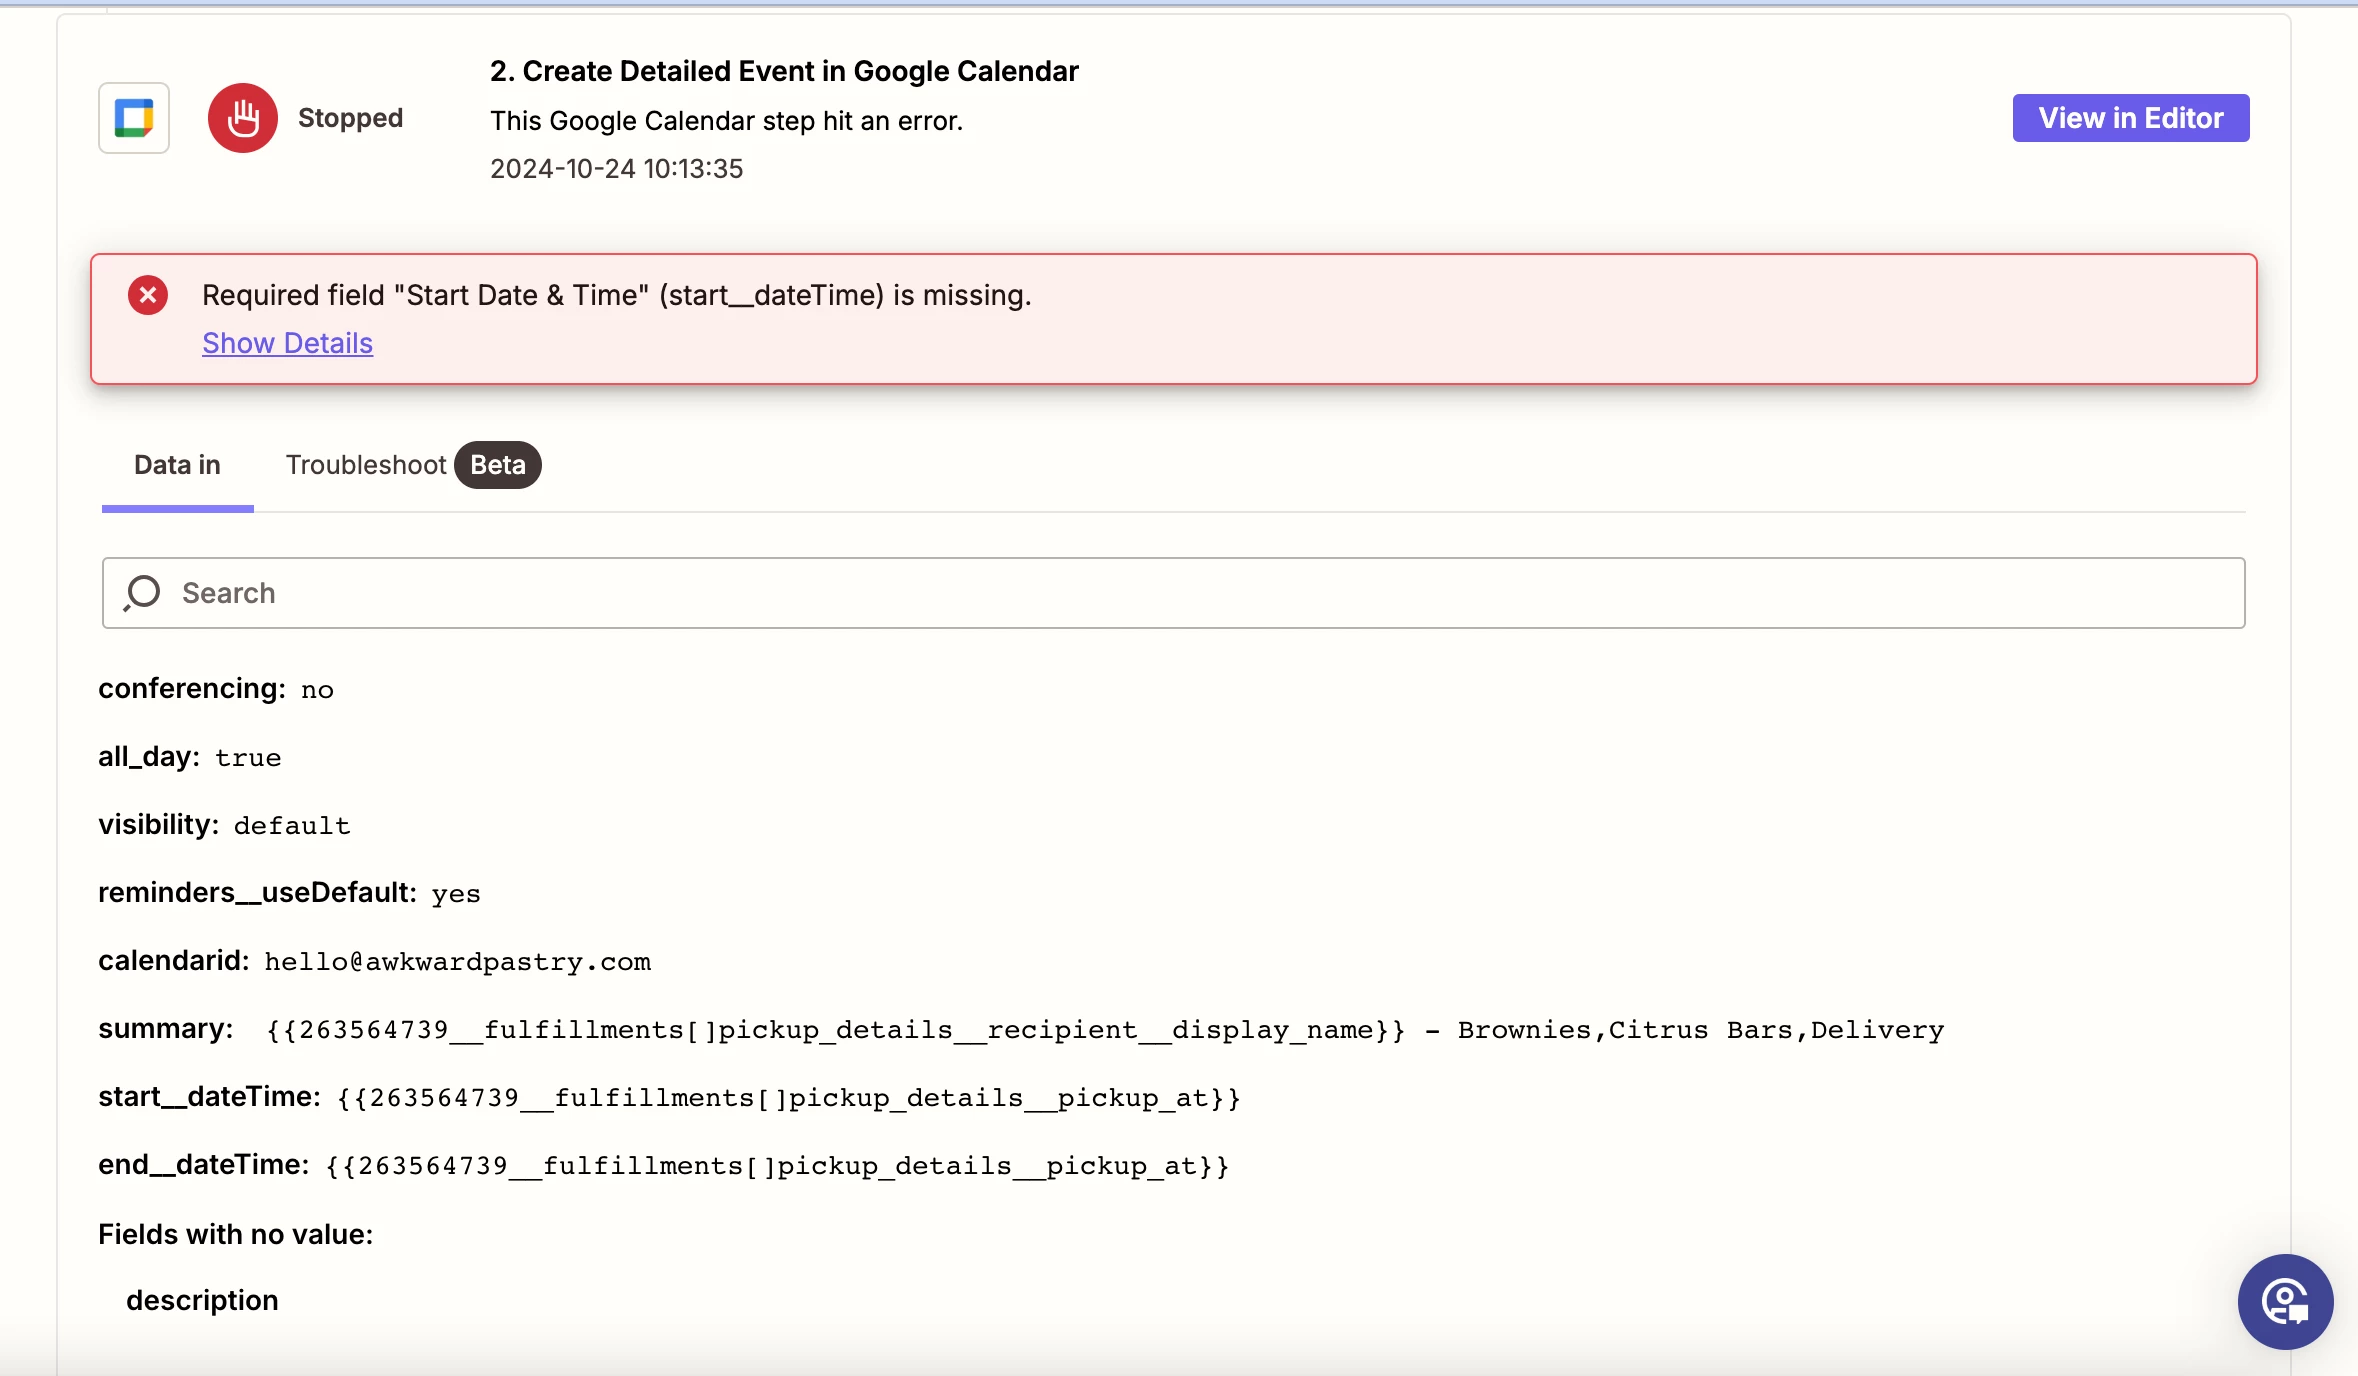2358x1376 pixels.
Task: Click the summary field value
Action: click(1104, 1030)
